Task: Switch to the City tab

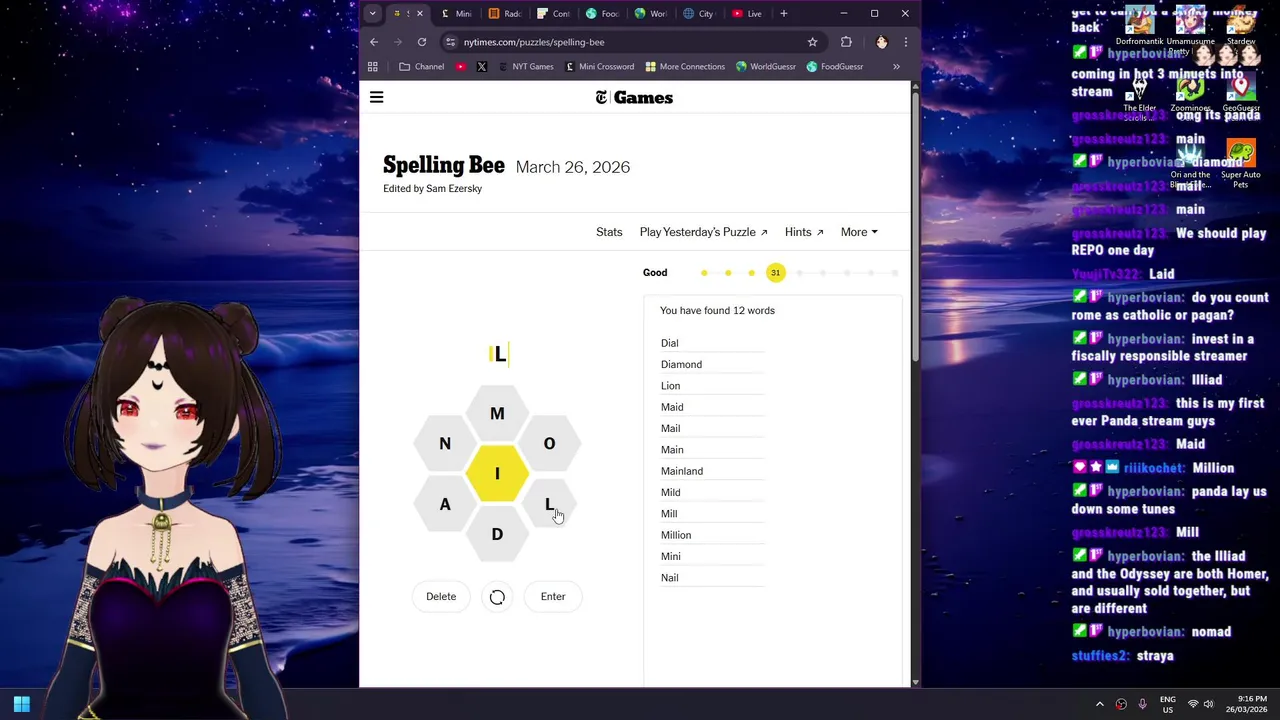Action: pos(699,14)
